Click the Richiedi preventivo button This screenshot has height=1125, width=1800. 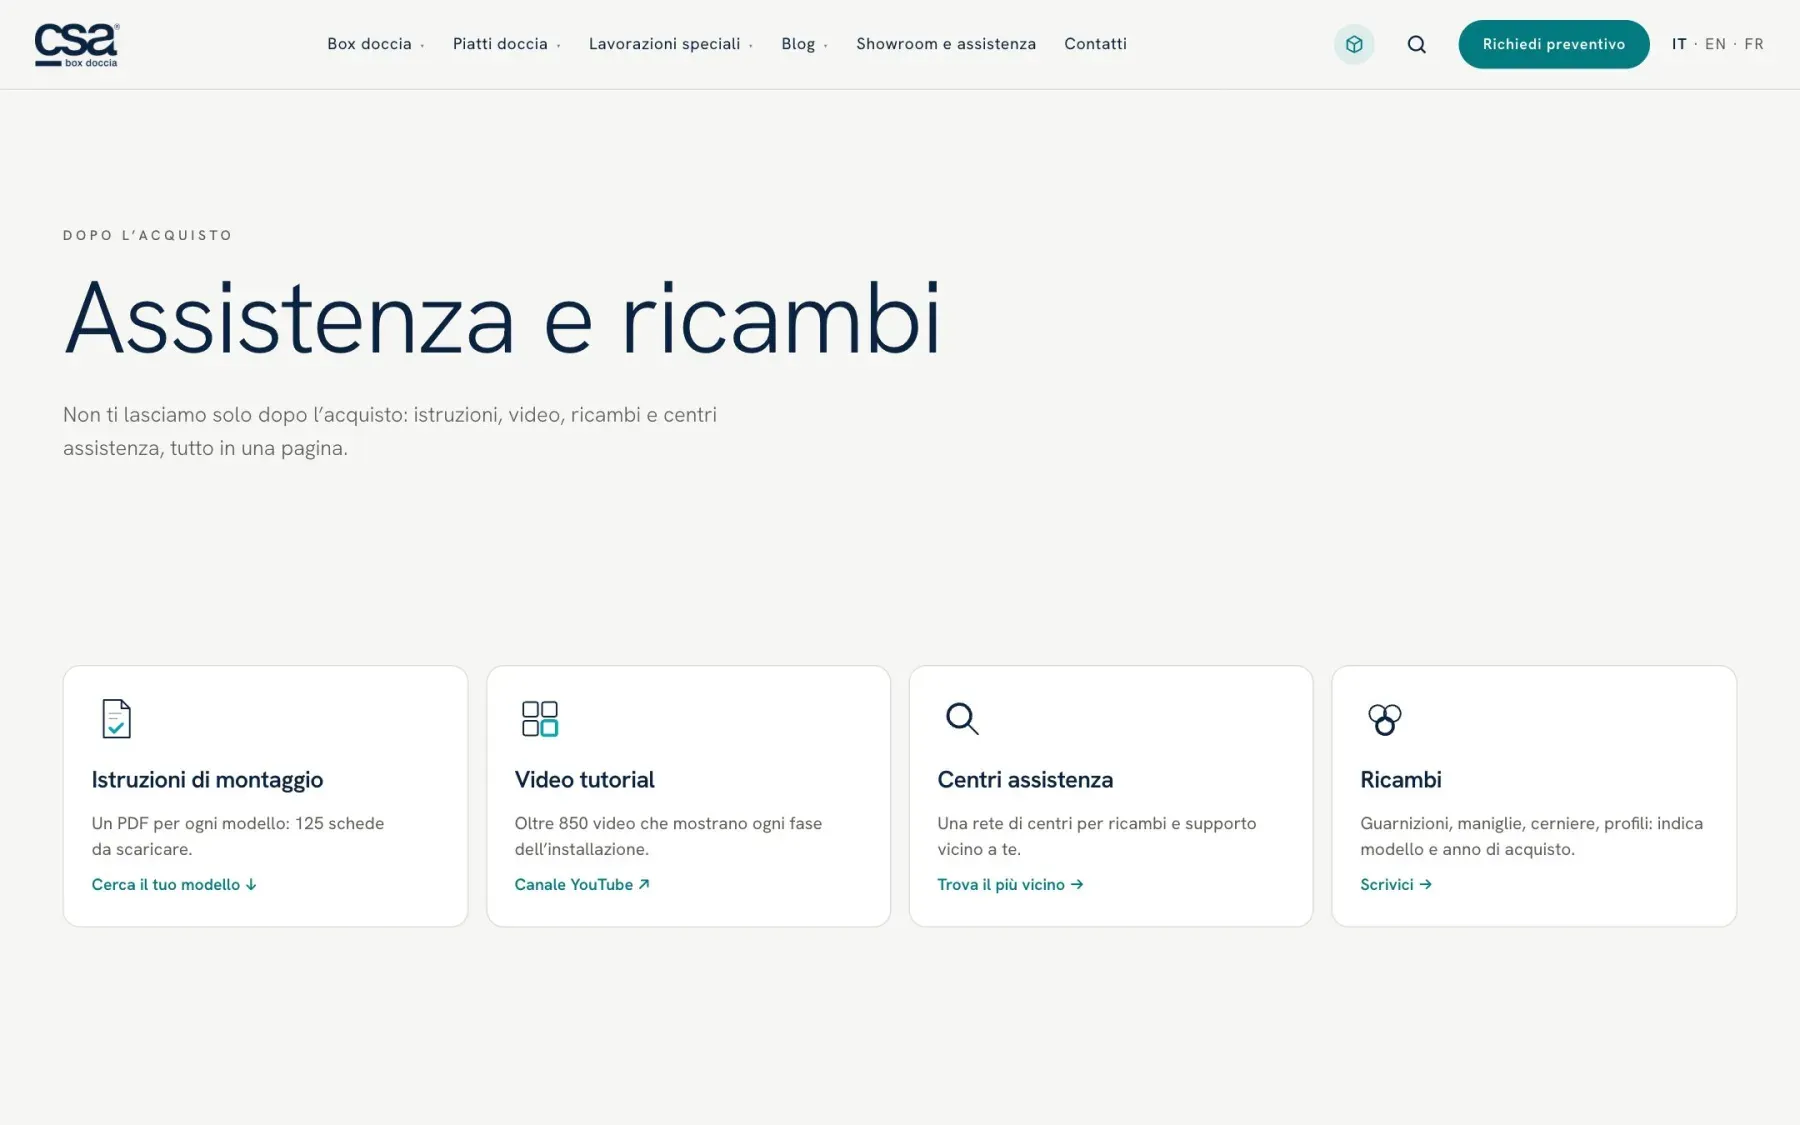click(x=1554, y=44)
